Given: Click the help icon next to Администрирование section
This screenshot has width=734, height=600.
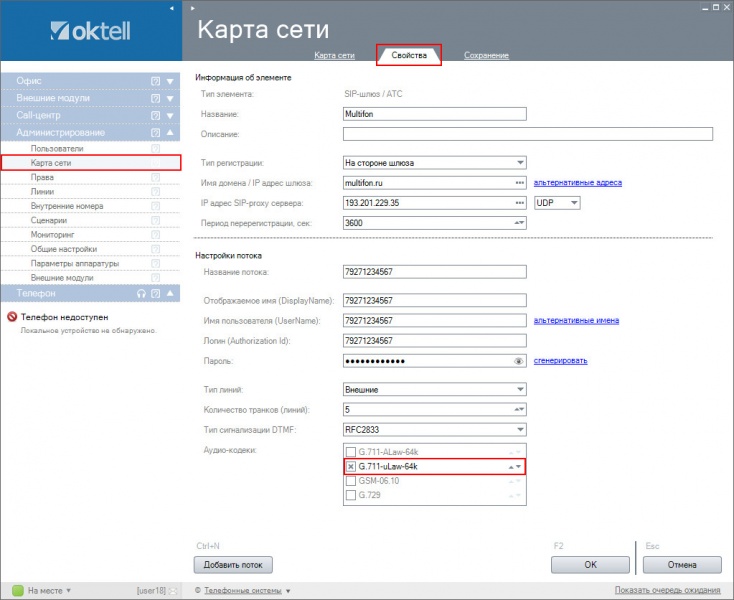Looking at the screenshot, I should click(x=155, y=133).
